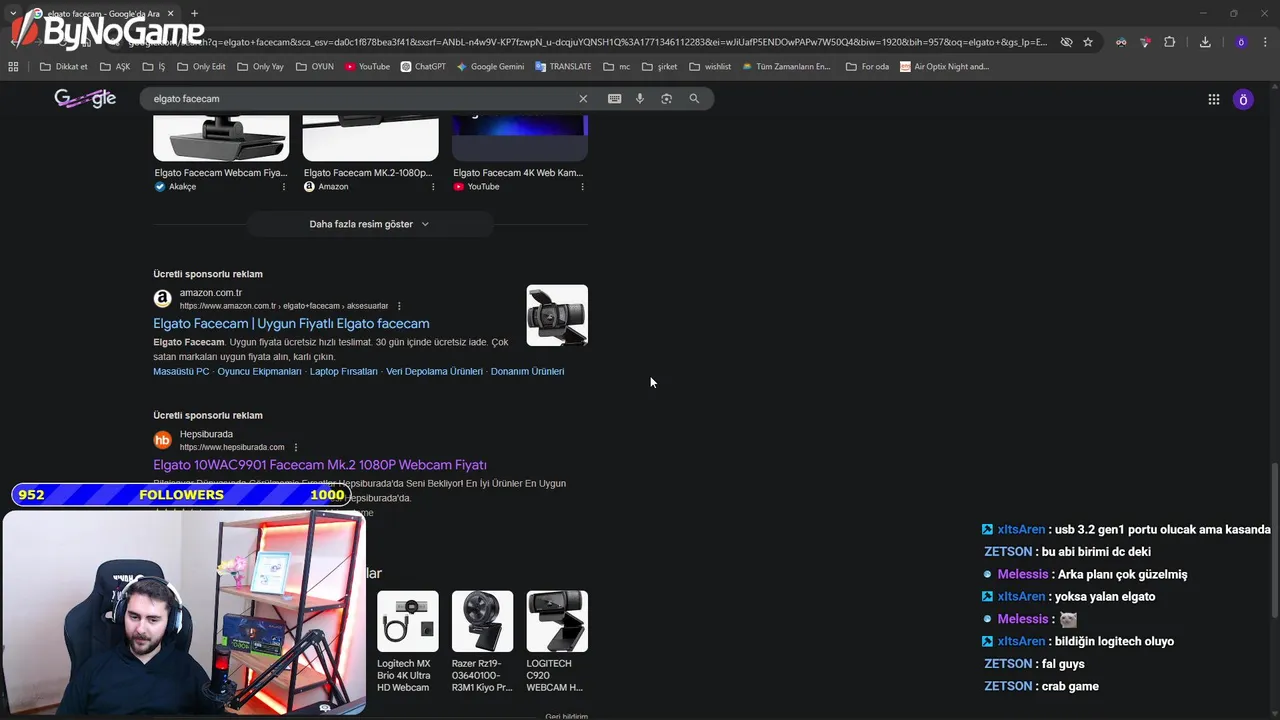Open more options for Amazon image result
This screenshot has height=720, width=1280.
[x=433, y=187]
